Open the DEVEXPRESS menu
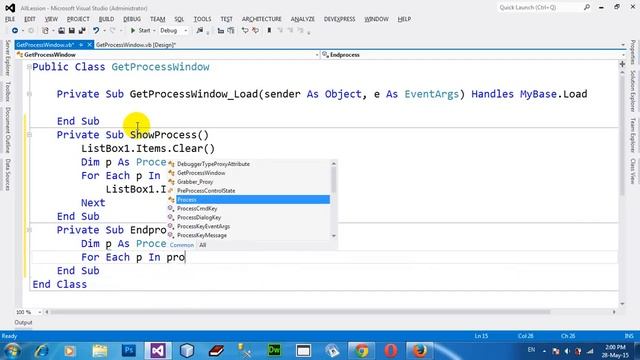 (339, 19)
